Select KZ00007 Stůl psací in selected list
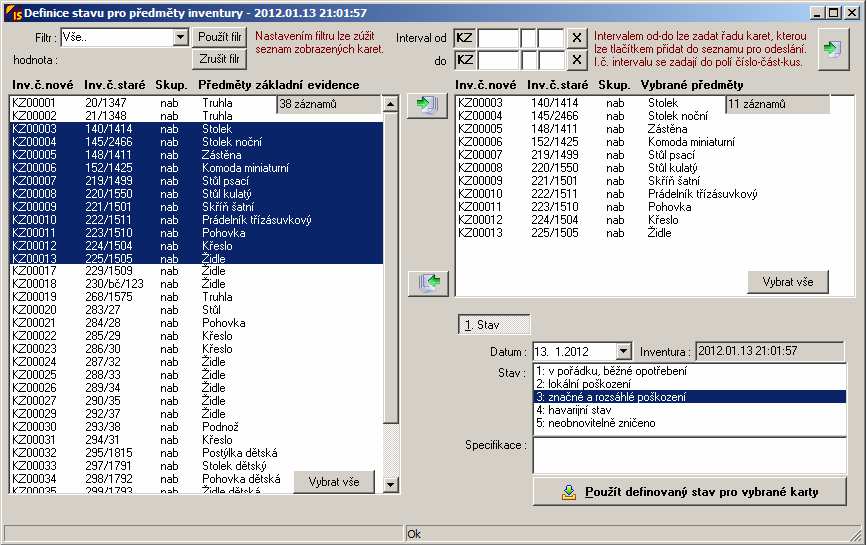The width and height of the screenshot is (867, 545). [x=654, y=155]
